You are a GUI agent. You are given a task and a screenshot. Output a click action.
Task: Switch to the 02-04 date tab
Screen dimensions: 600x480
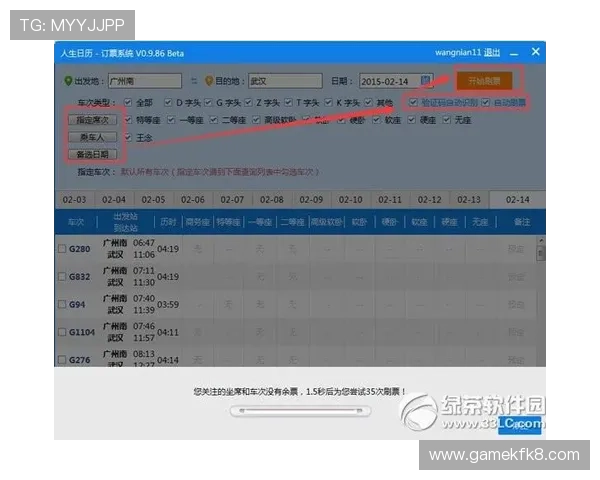[114, 199]
